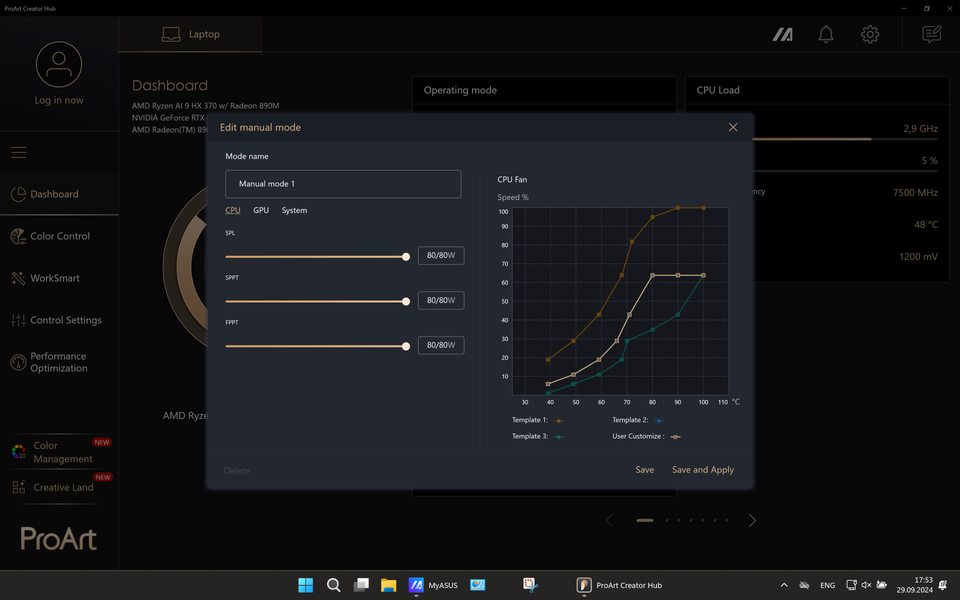Click the Save button

(x=645, y=470)
